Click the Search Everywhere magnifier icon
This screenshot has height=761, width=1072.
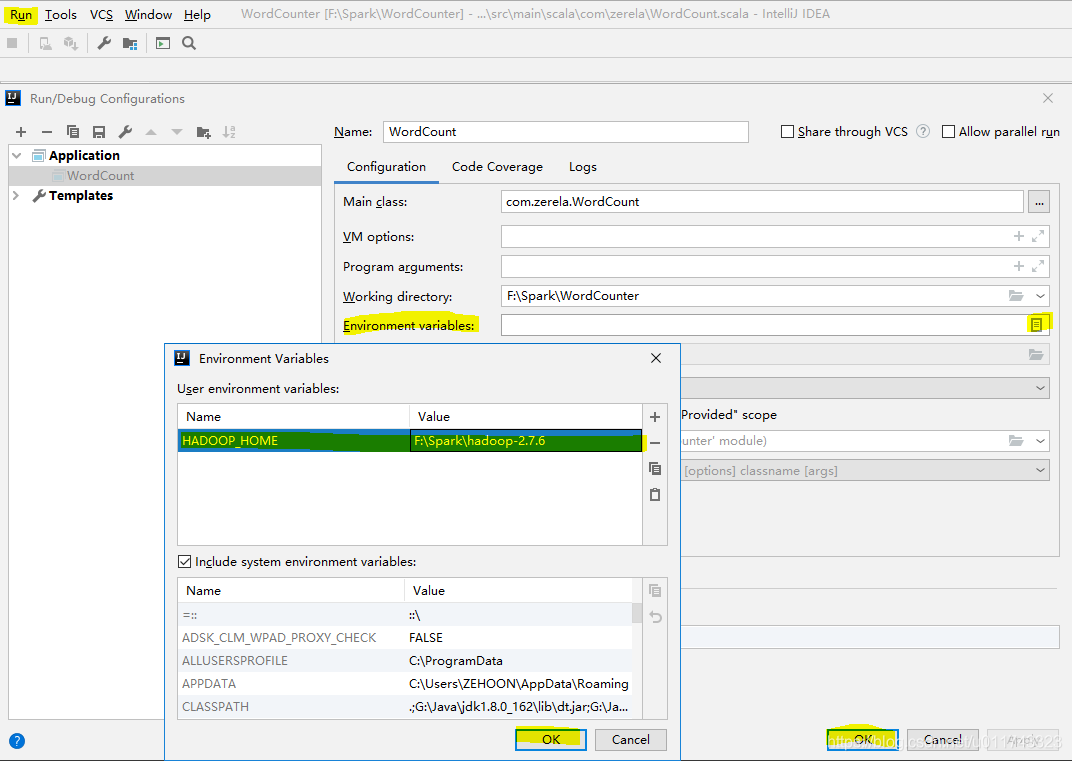tap(189, 43)
